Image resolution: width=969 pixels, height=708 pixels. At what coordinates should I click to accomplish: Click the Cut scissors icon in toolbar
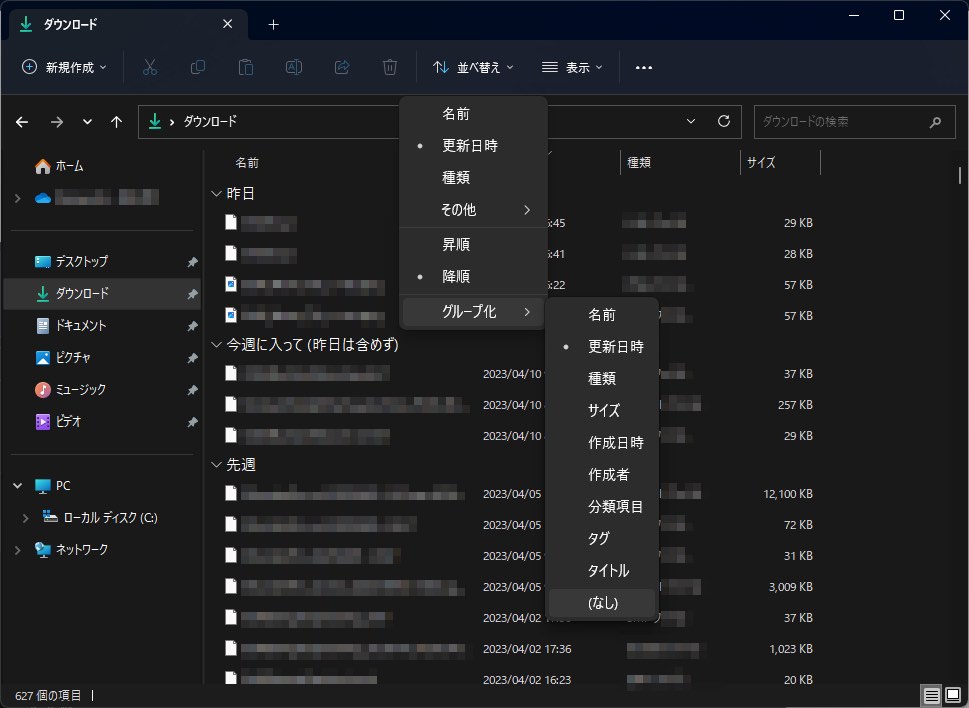click(x=150, y=67)
